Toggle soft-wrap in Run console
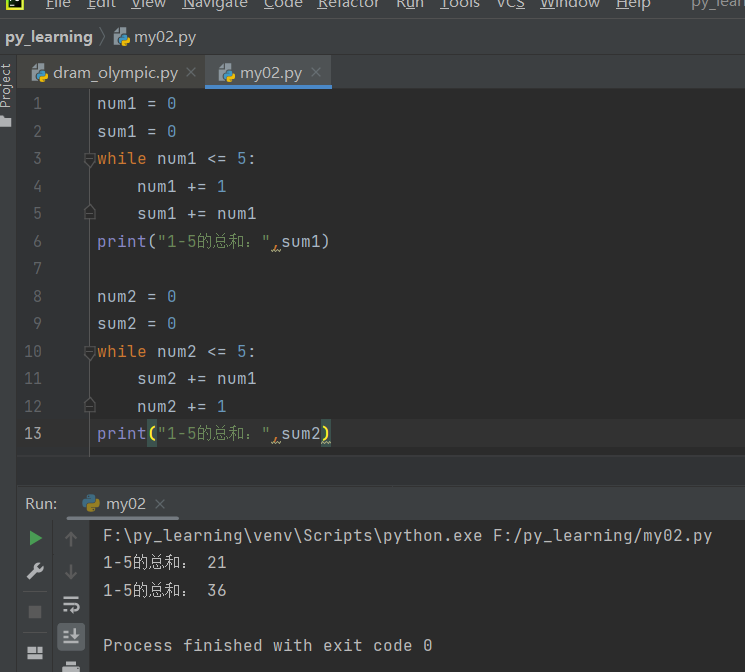The image size is (745, 672). 71,605
